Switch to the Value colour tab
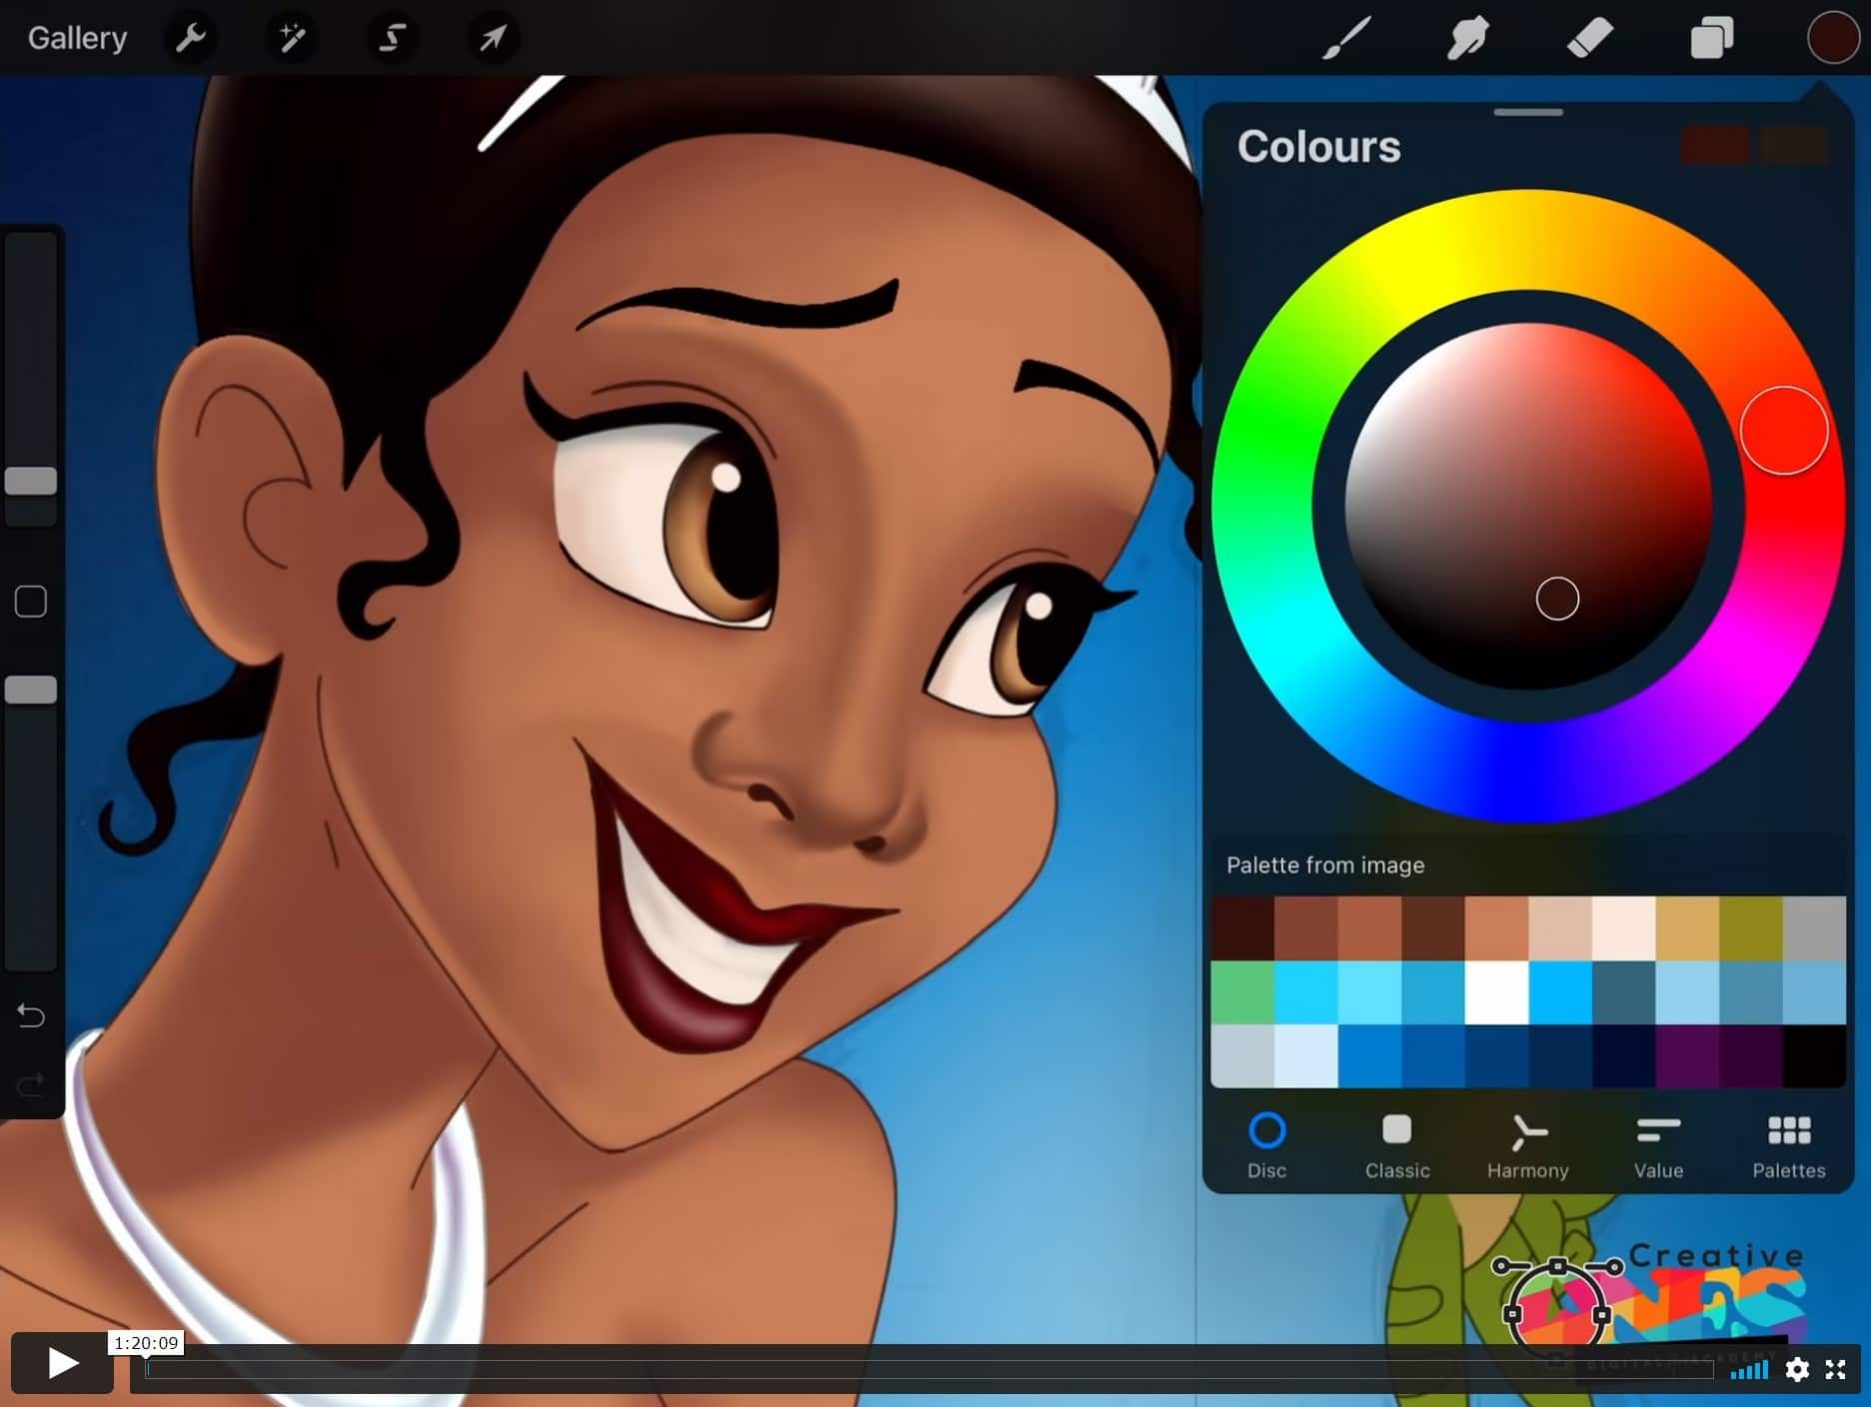 (x=1658, y=1146)
